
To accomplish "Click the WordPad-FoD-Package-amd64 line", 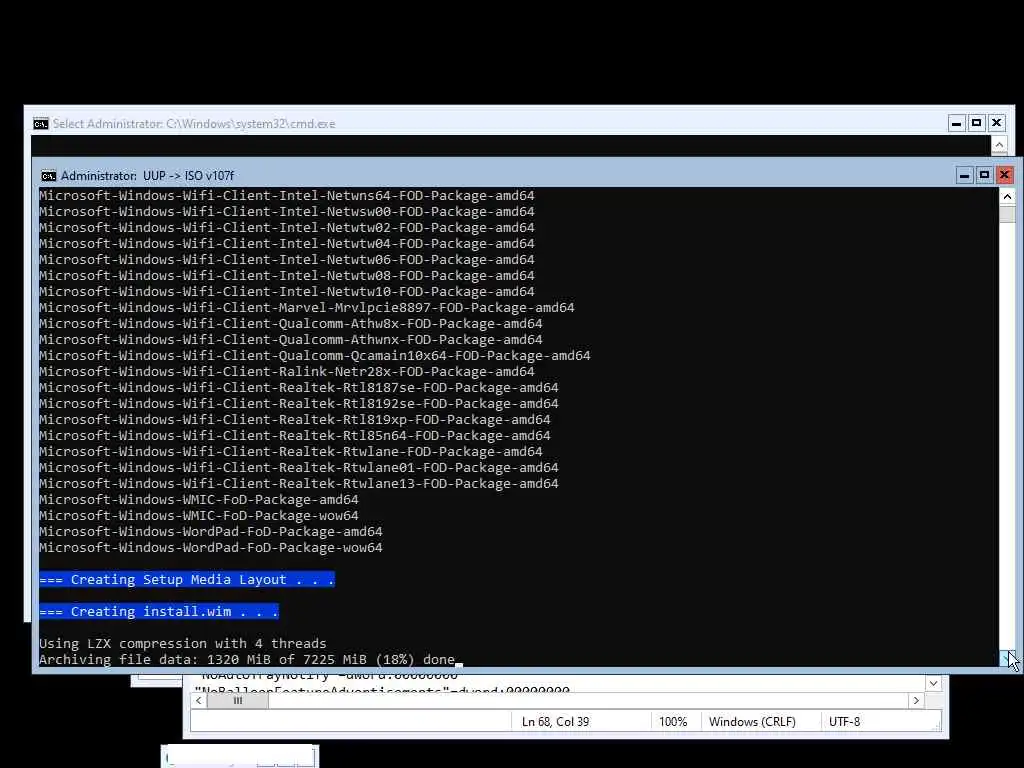I will tap(211, 532).
